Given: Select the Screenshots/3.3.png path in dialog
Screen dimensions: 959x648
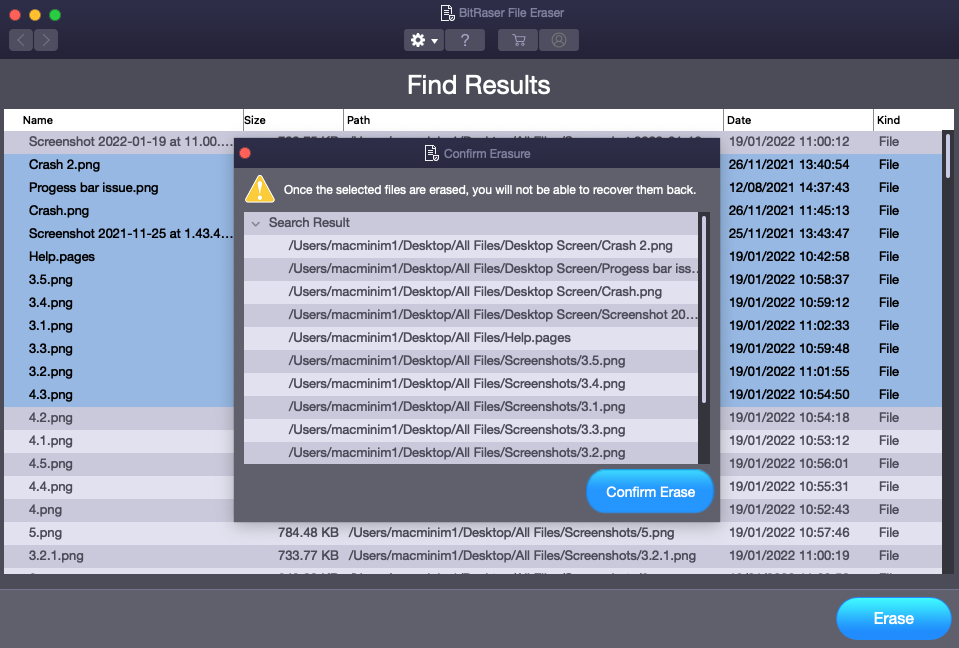Looking at the screenshot, I should click(471, 430).
